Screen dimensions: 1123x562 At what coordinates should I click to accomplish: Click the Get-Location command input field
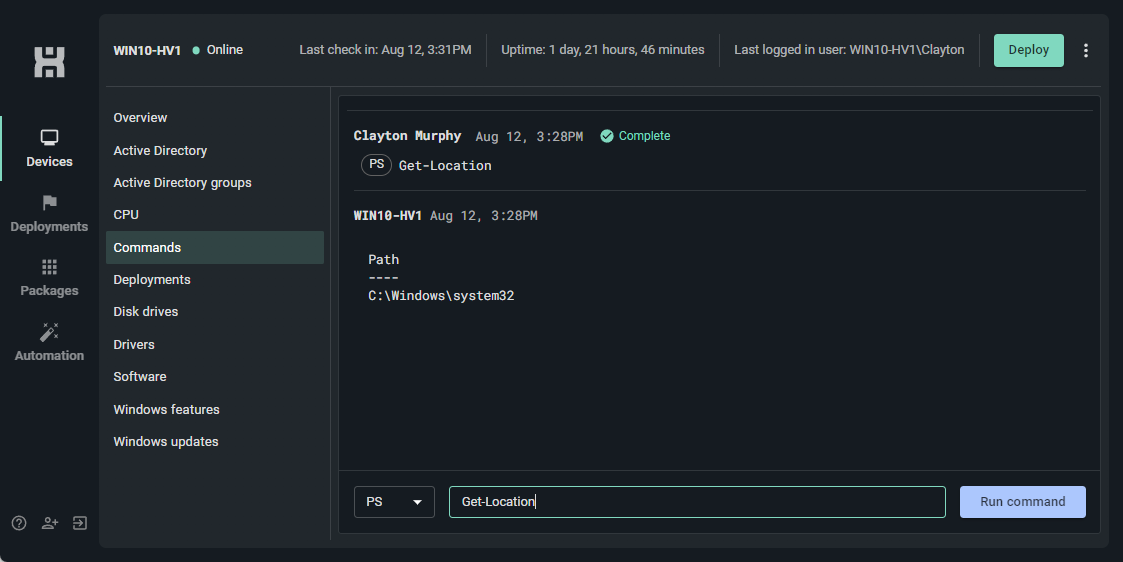697,502
